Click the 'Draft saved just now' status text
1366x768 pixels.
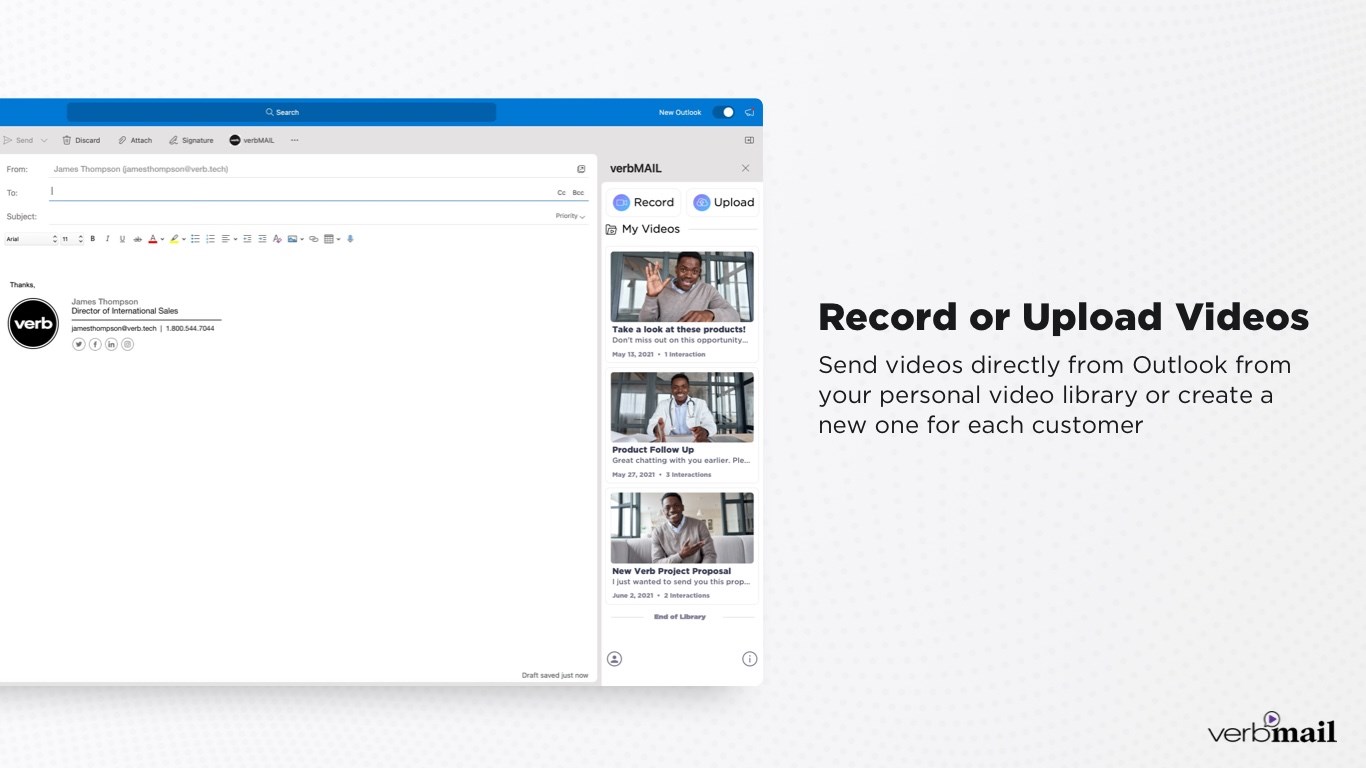[x=555, y=675]
